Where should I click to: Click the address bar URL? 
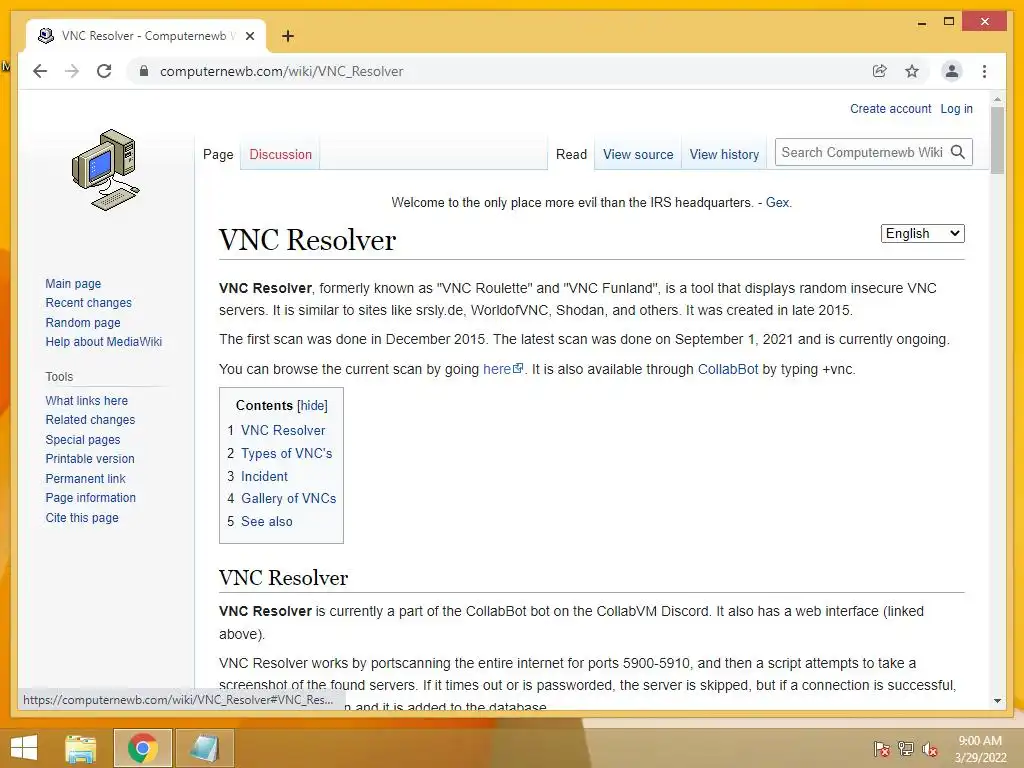point(281,71)
